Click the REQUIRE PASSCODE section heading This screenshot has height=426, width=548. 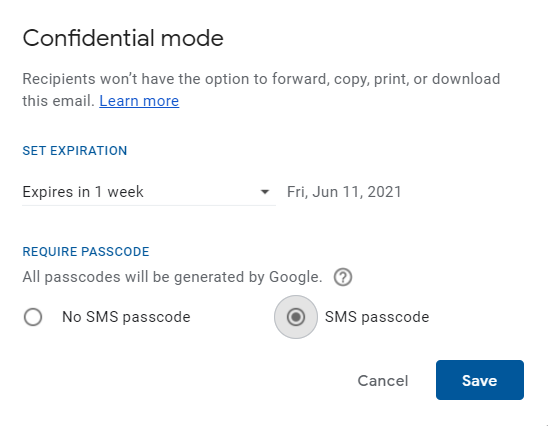point(86,252)
